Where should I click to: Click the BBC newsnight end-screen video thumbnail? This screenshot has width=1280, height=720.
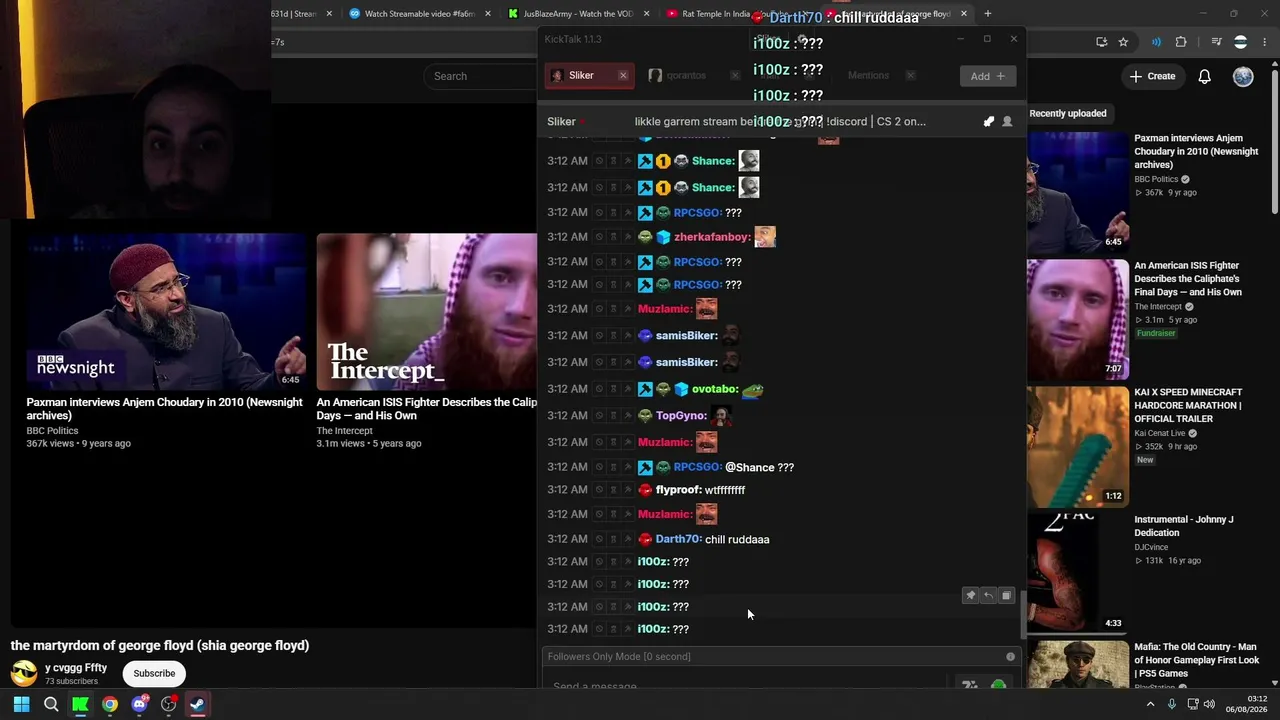[166, 311]
